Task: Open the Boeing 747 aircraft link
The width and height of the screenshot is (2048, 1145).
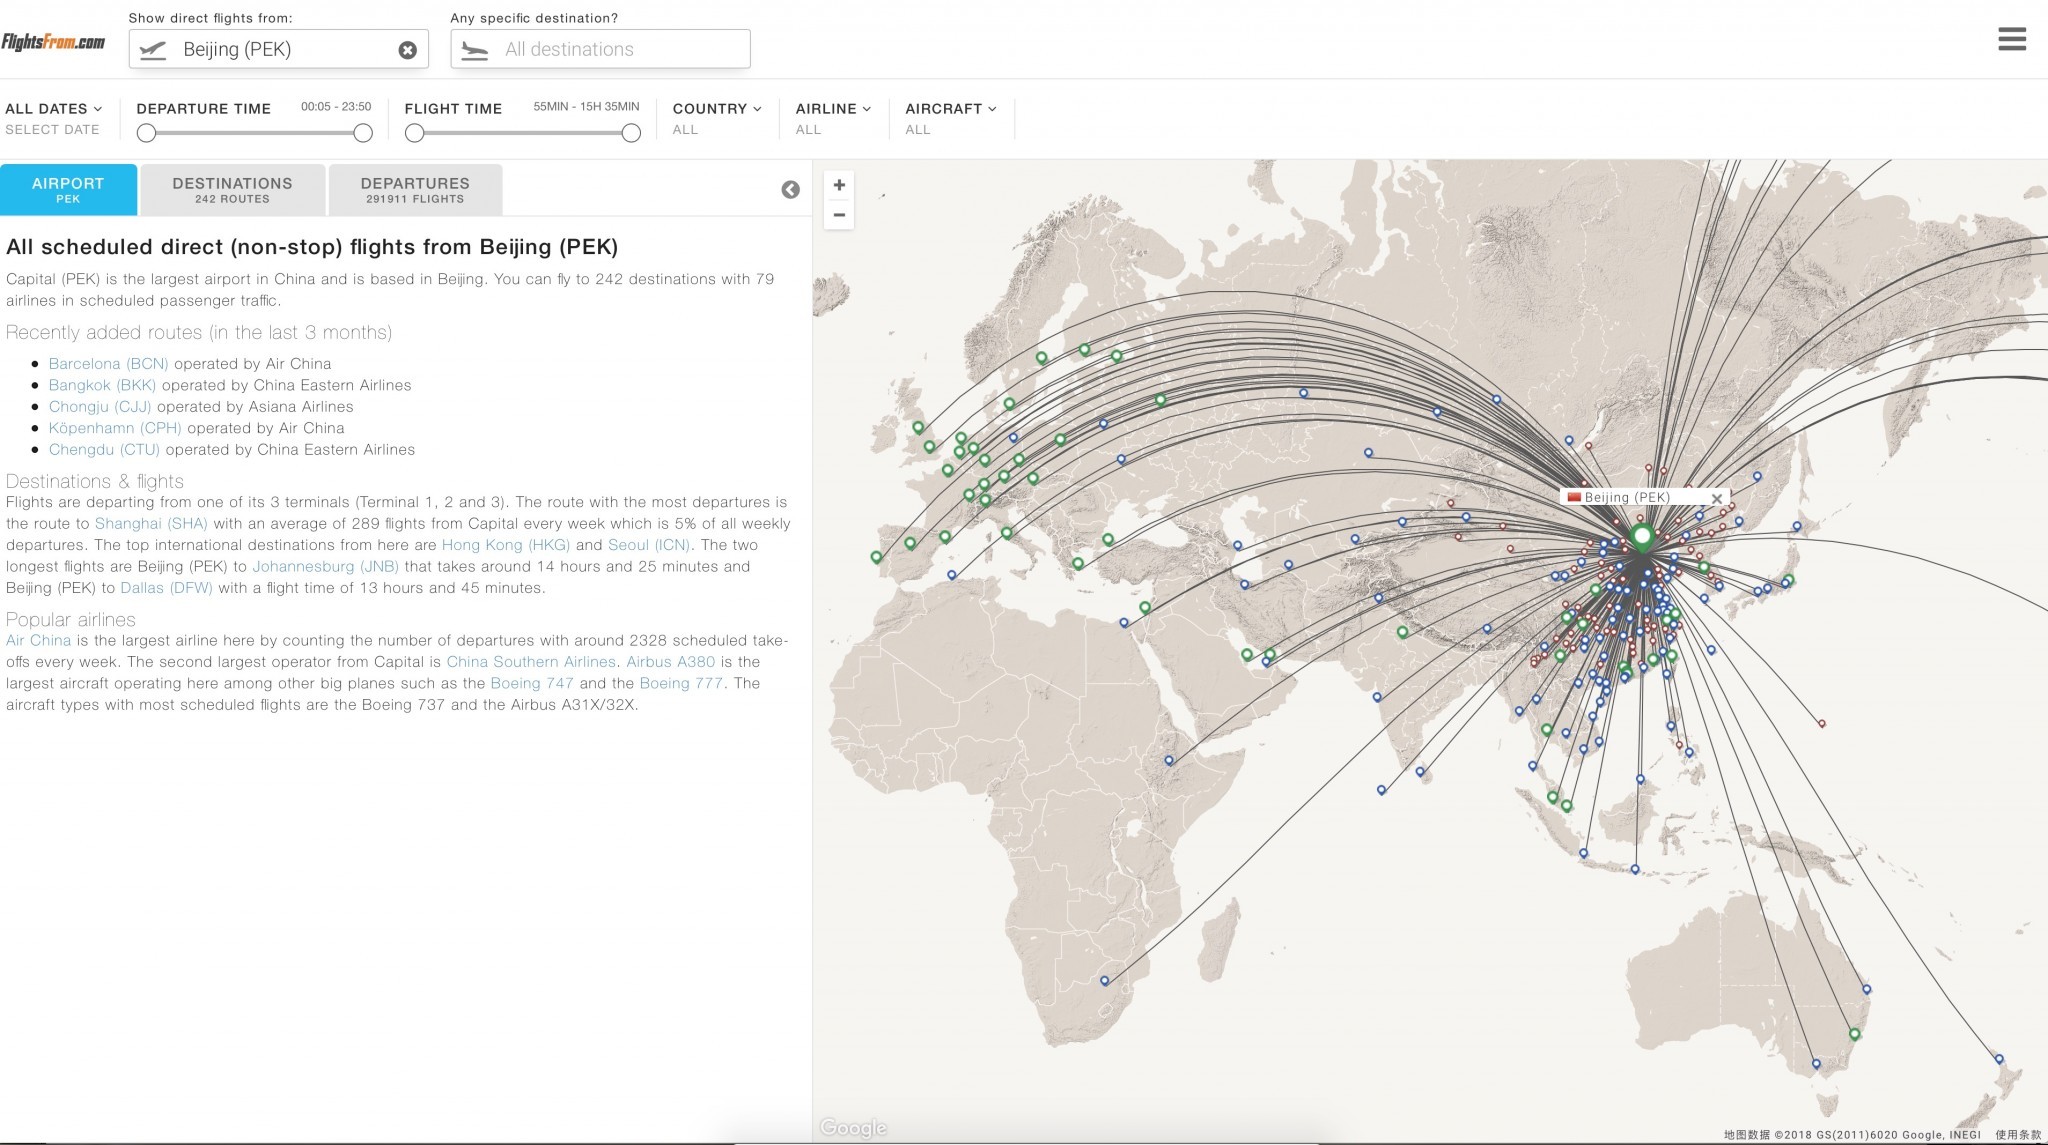Action: 532,683
